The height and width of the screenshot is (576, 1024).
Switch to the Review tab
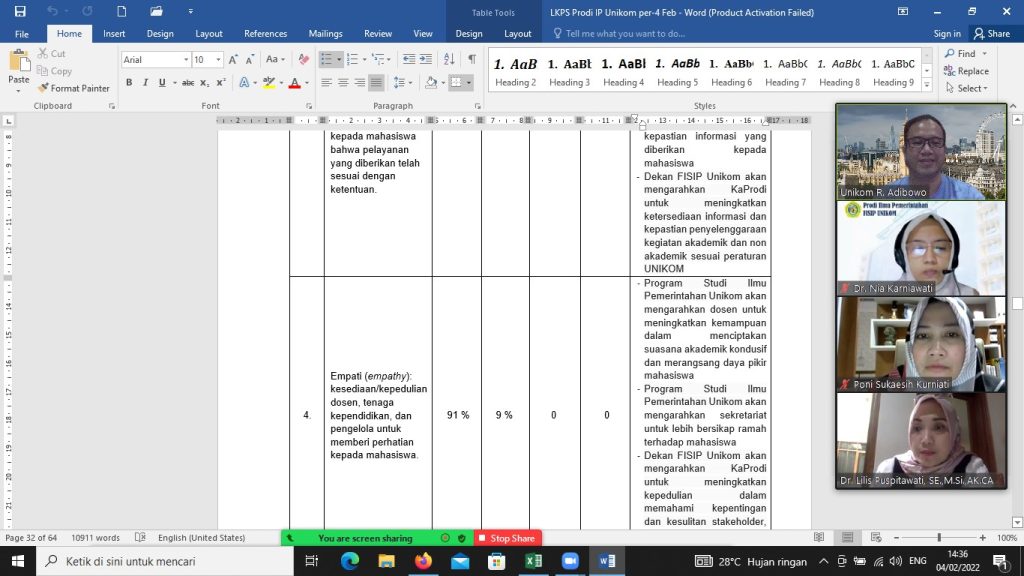[378, 33]
